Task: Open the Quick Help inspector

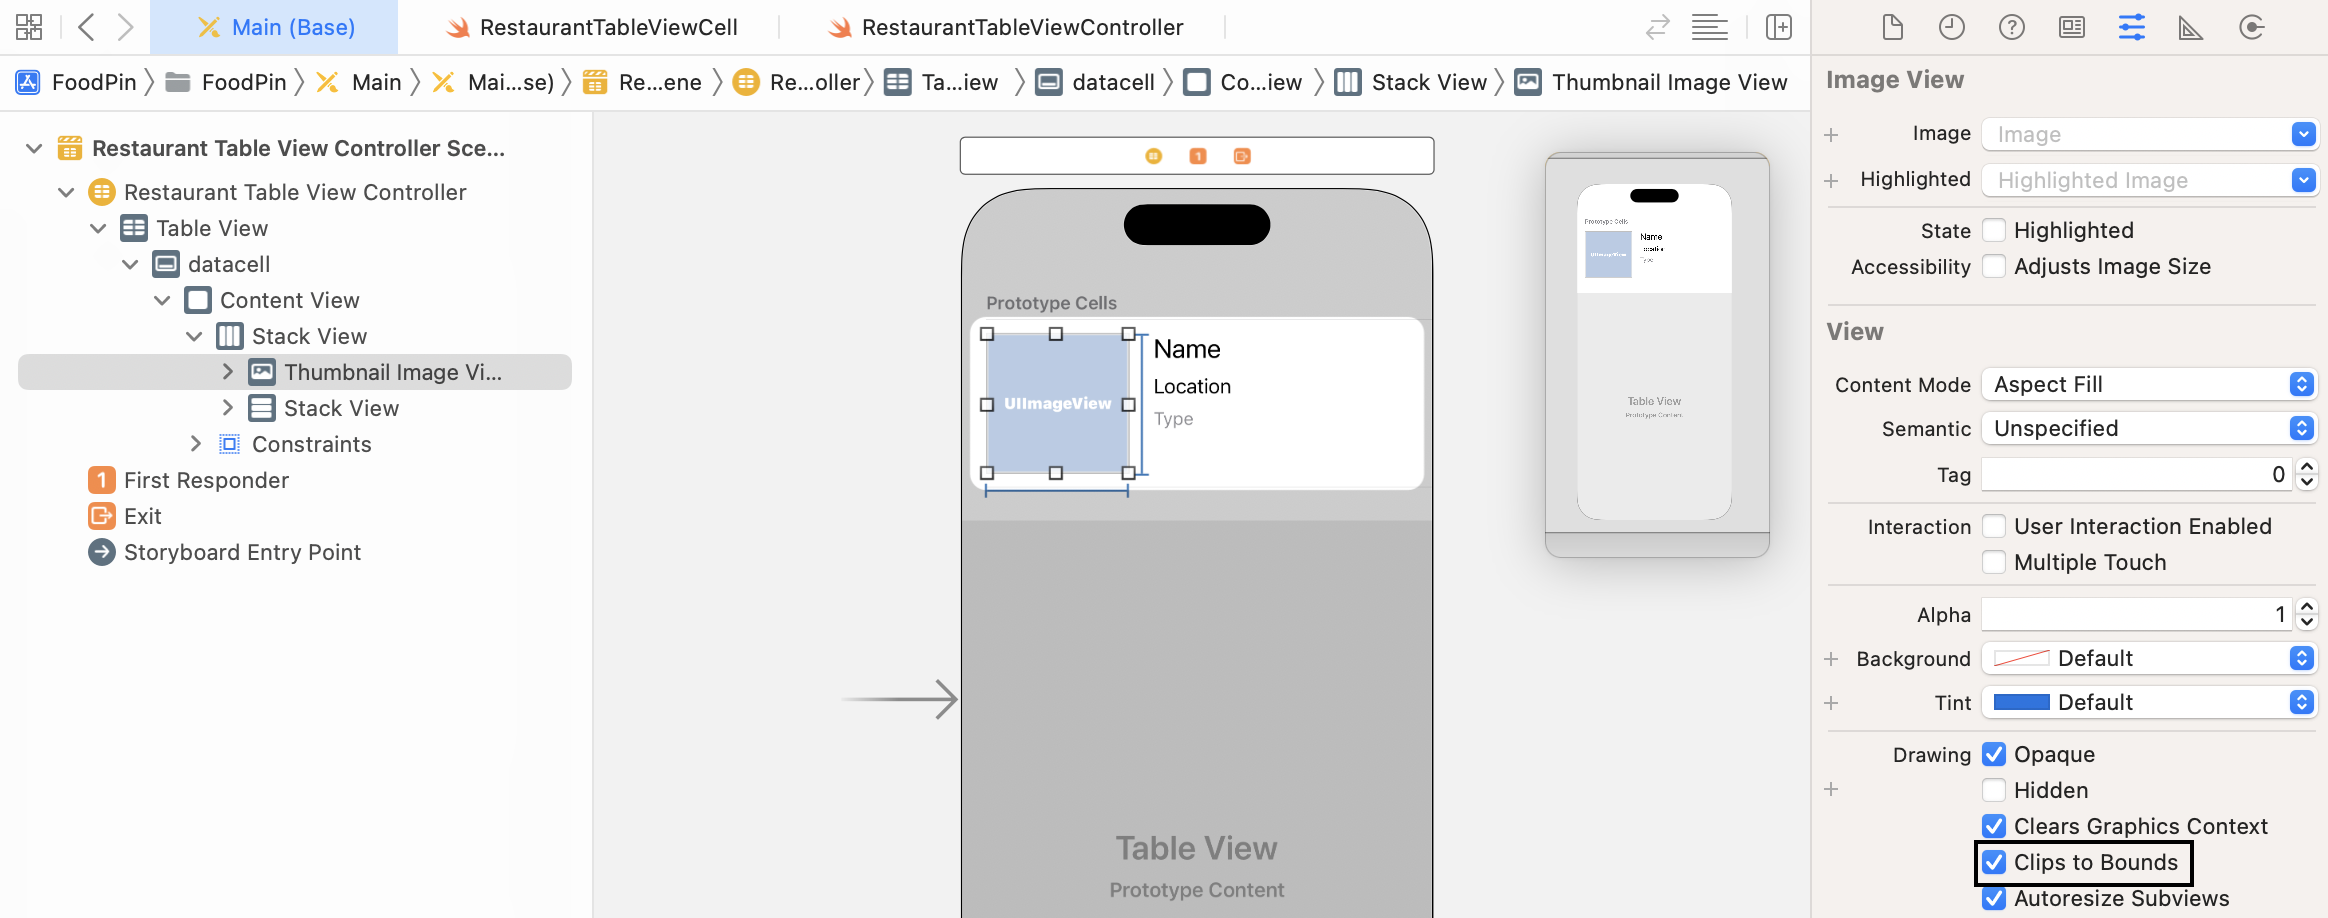Action: point(2011,27)
